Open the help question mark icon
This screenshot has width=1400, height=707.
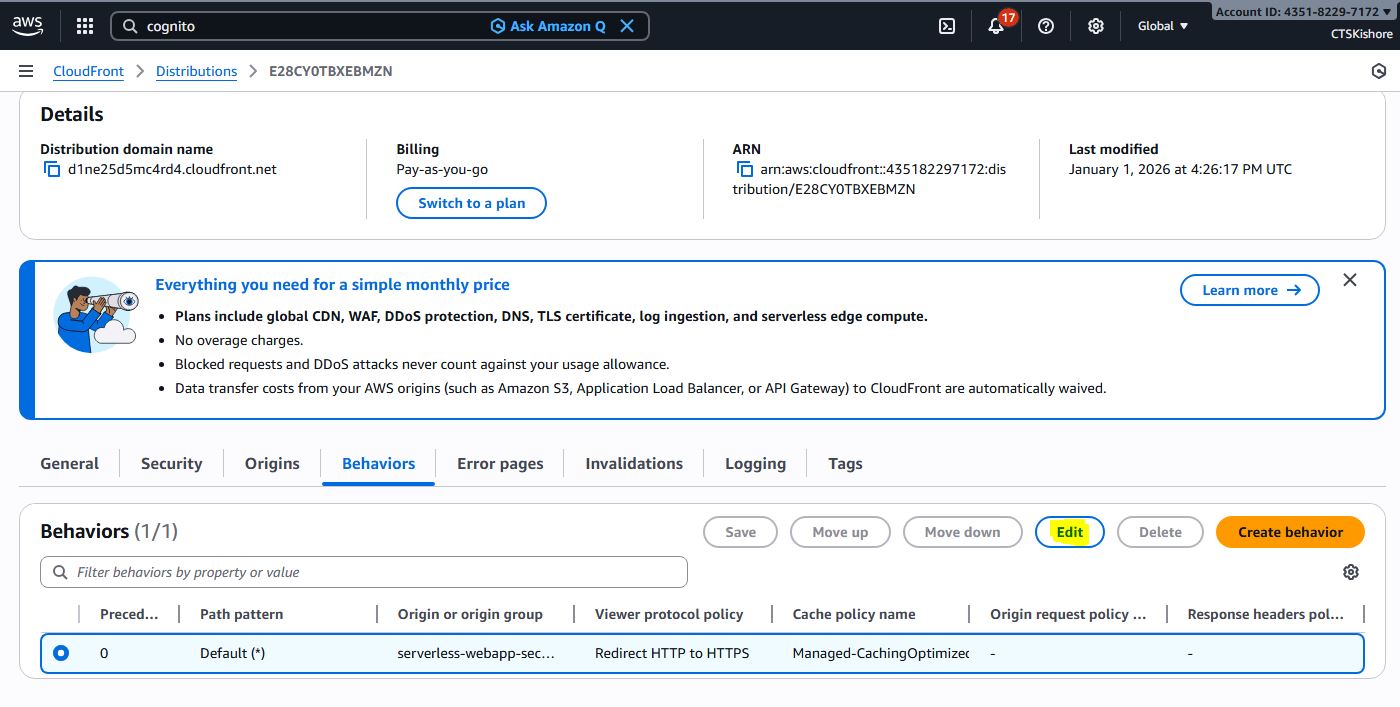(1046, 26)
